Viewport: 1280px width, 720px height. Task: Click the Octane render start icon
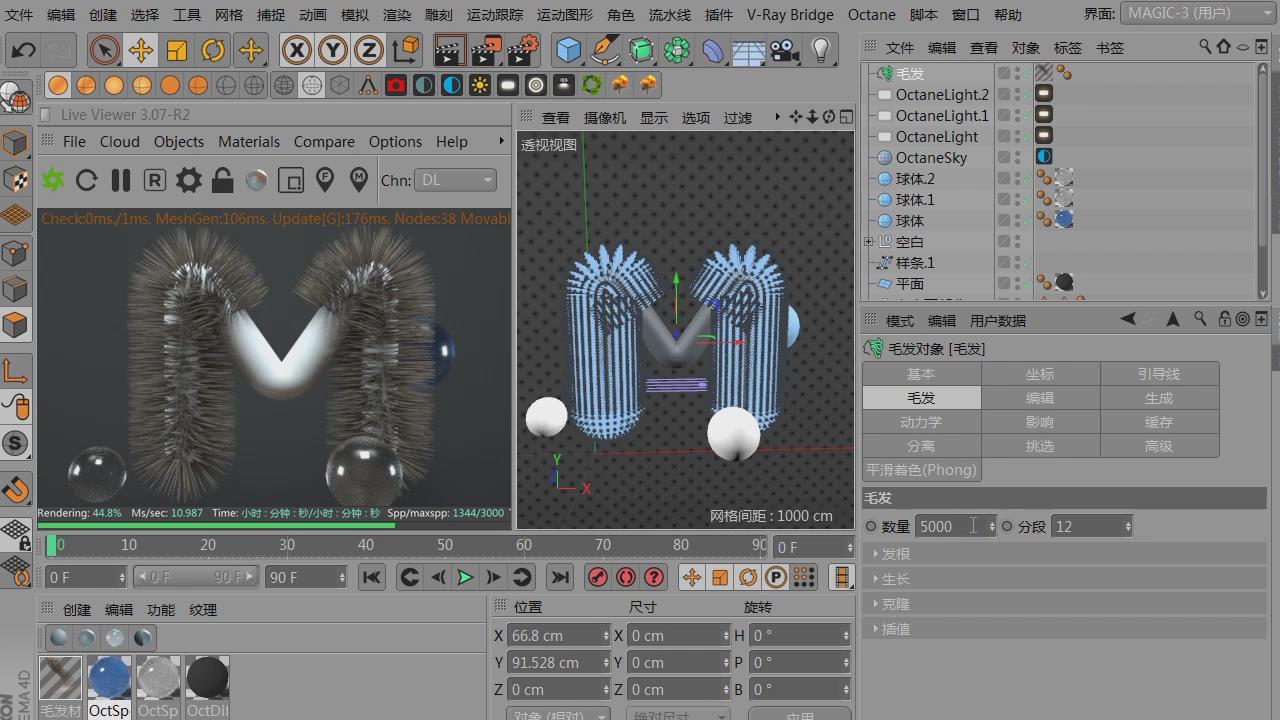(53, 180)
